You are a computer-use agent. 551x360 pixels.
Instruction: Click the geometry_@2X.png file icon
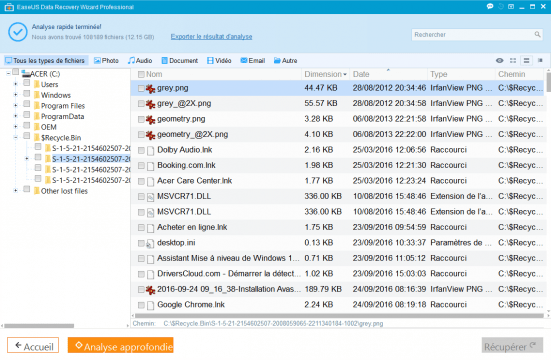[x=150, y=135]
